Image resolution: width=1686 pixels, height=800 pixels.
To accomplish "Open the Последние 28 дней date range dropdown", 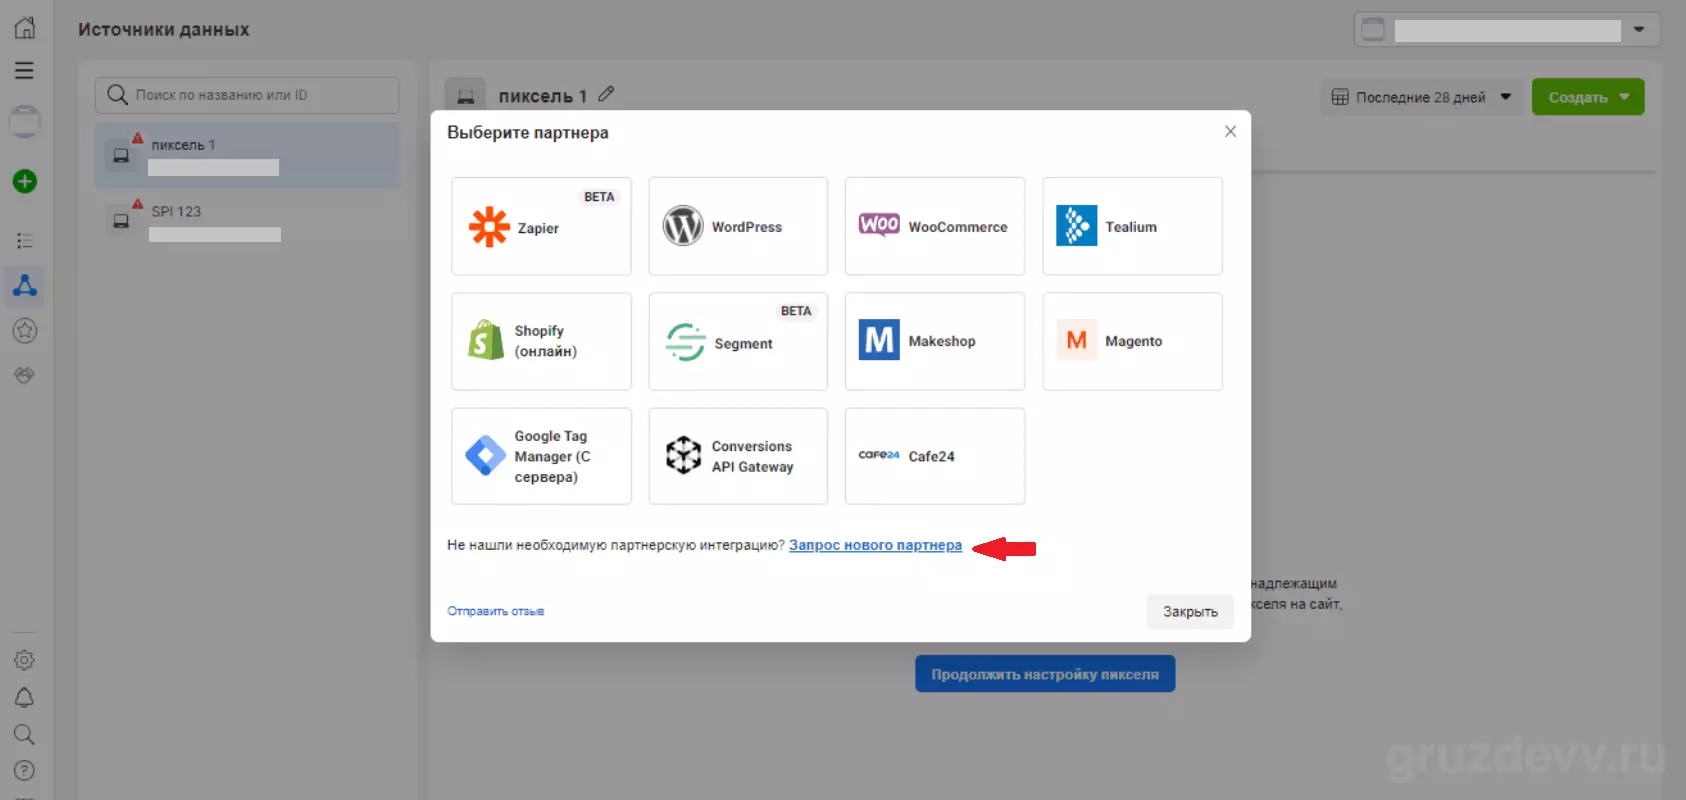I will 1421,97.
